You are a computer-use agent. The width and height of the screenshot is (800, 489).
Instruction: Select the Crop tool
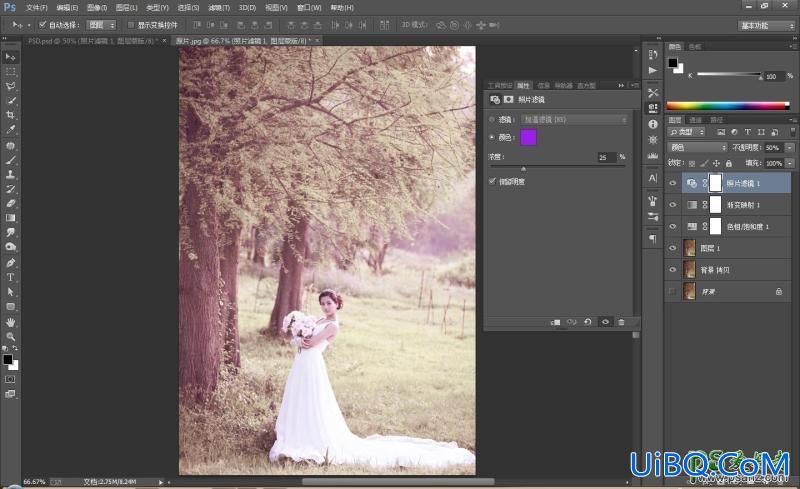point(10,115)
